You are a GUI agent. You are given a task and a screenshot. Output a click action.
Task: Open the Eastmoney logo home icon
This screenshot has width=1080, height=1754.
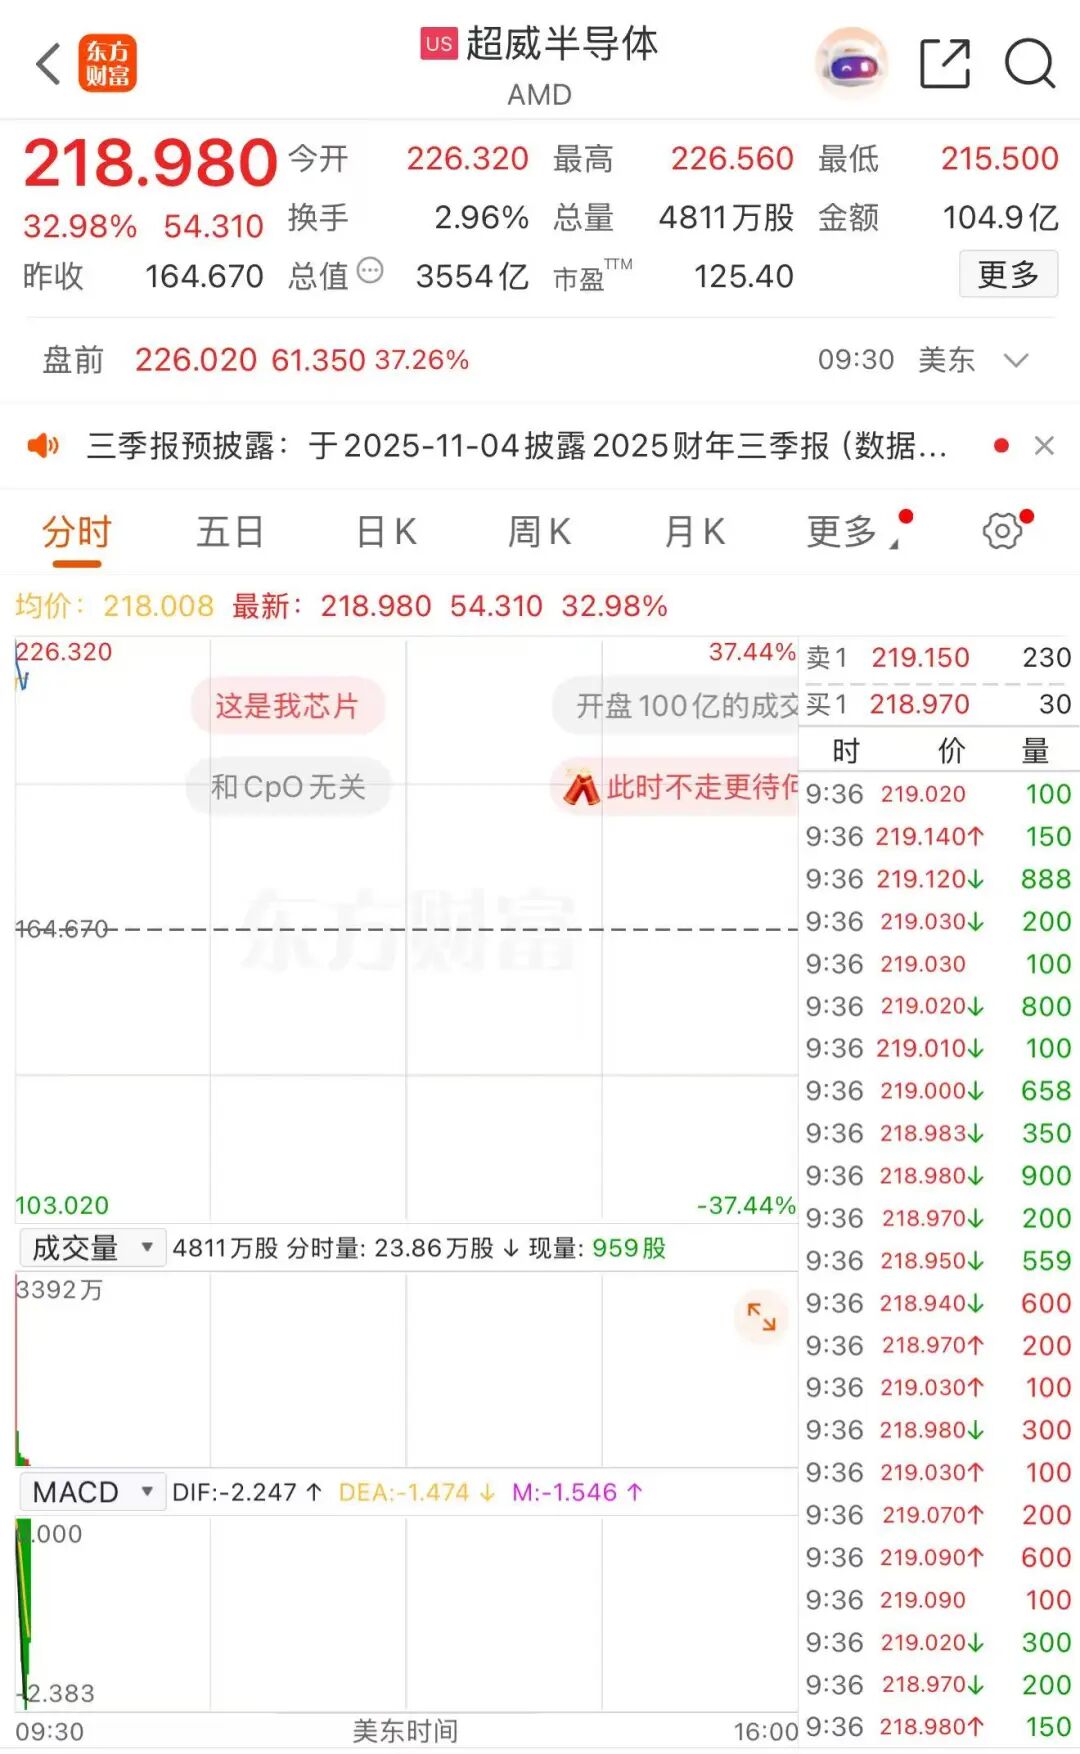point(108,65)
